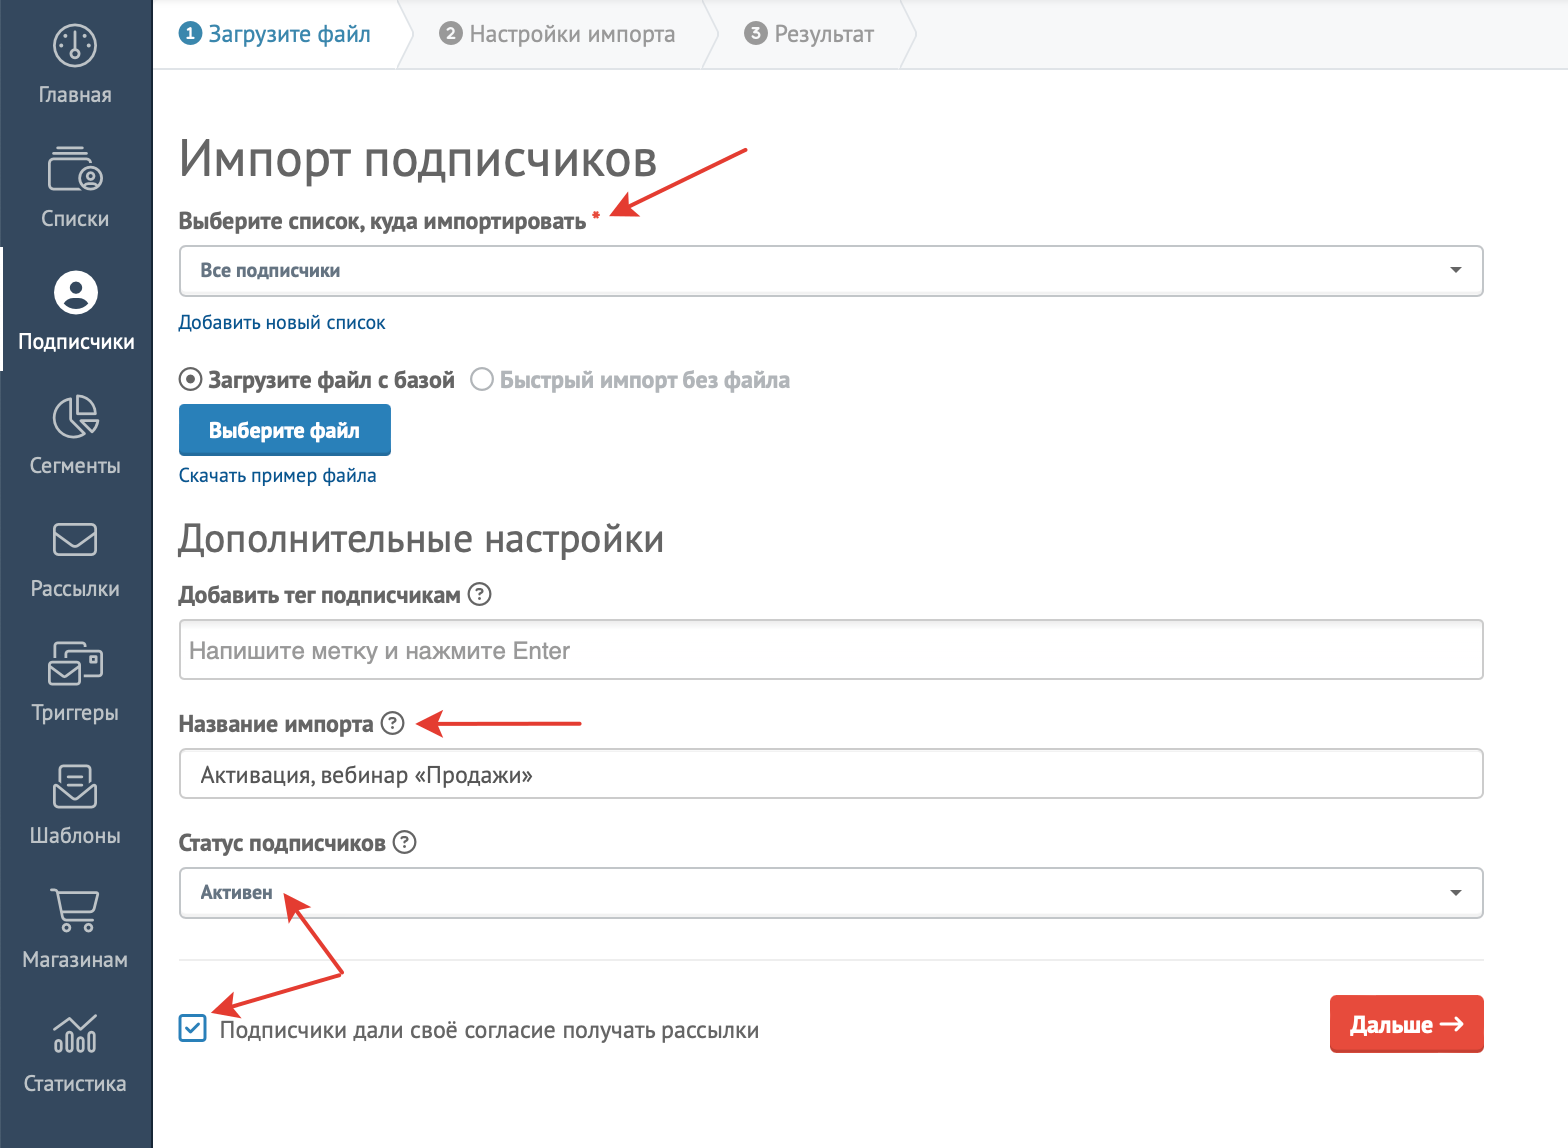Click help icon next to Добавить тег подписчикам

tap(480, 594)
